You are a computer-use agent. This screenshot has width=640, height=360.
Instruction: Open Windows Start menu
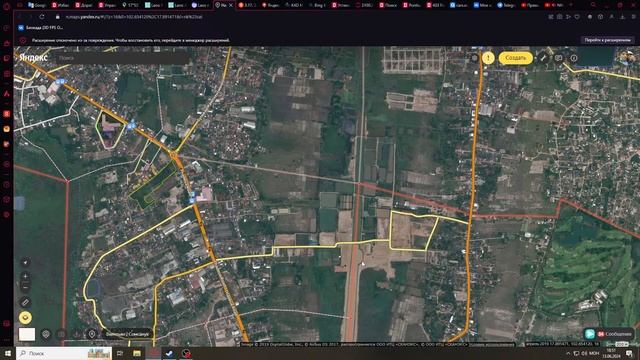click(x=7, y=353)
